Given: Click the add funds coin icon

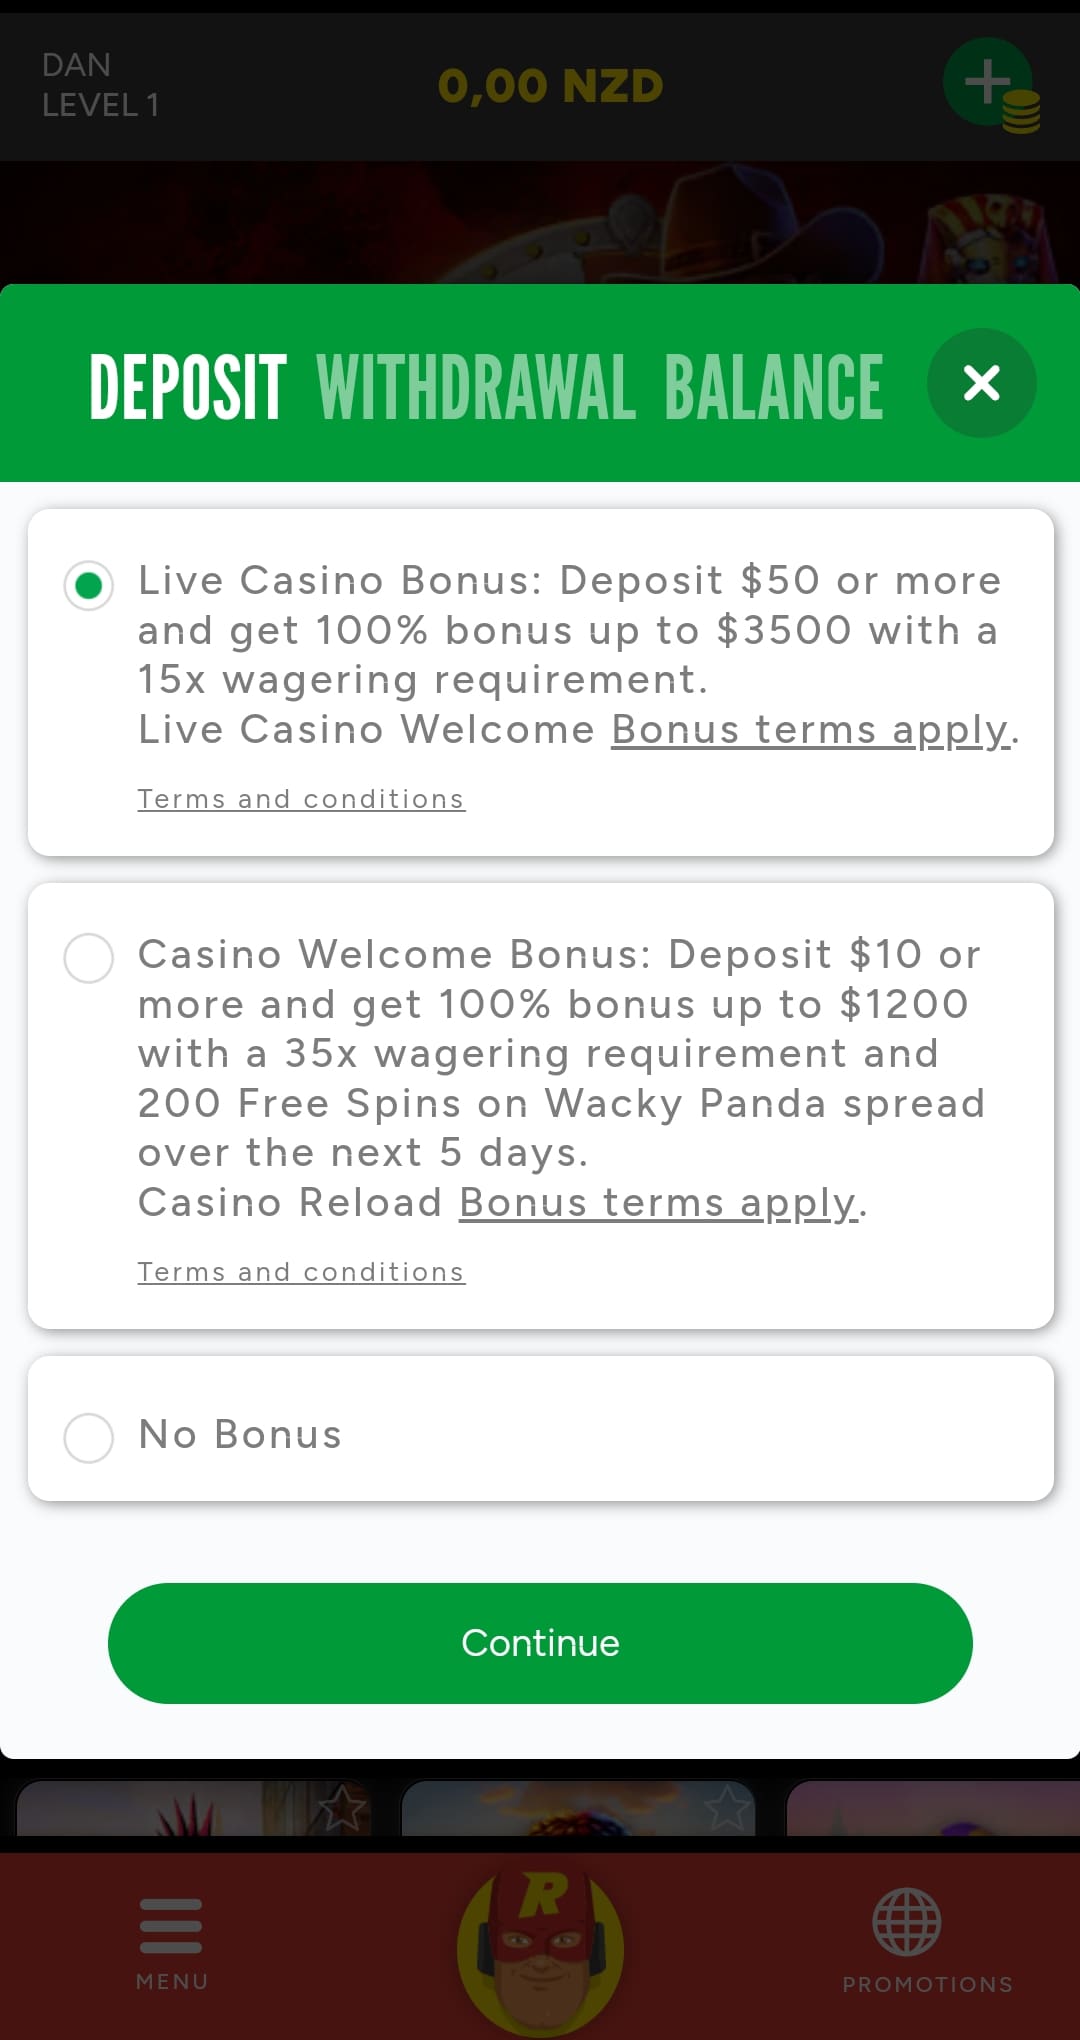Looking at the screenshot, I should (990, 85).
